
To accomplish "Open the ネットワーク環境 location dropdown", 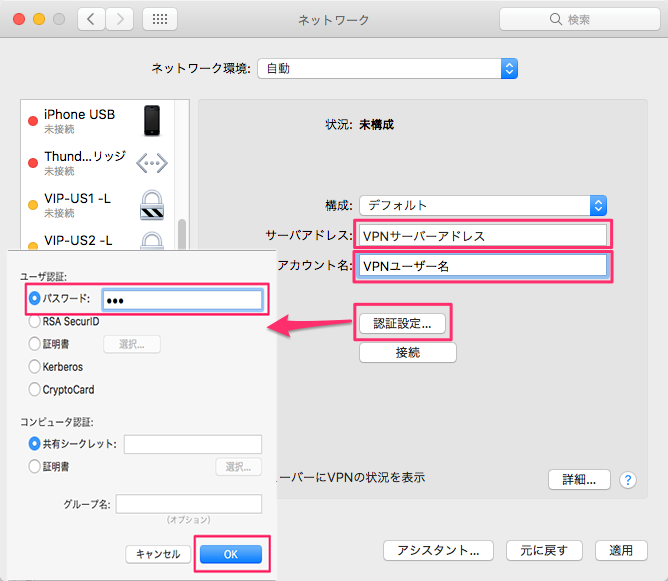I will [x=387, y=69].
